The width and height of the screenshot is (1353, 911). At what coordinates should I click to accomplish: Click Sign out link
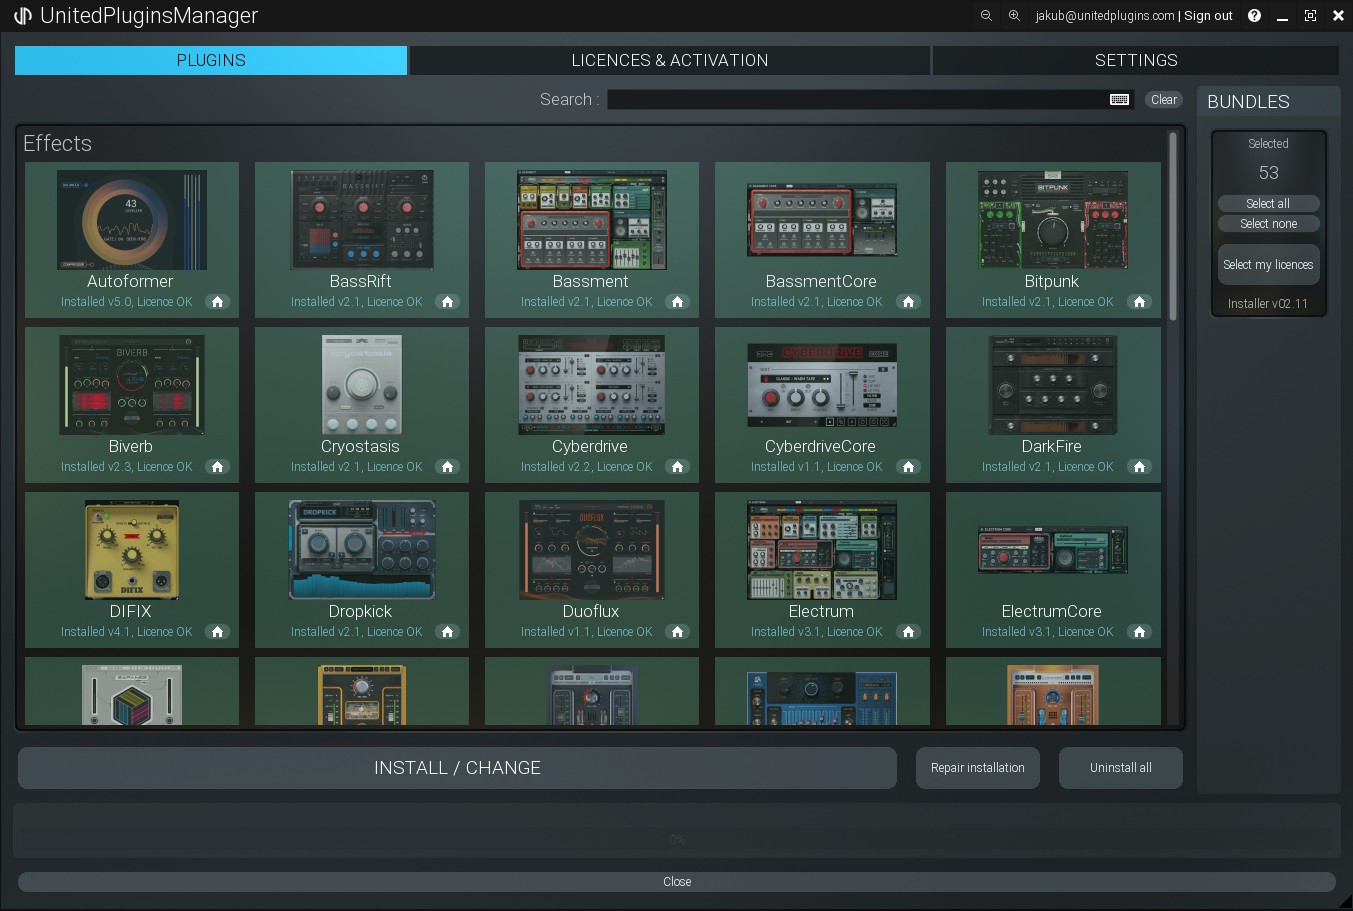[x=1208, y=16]
